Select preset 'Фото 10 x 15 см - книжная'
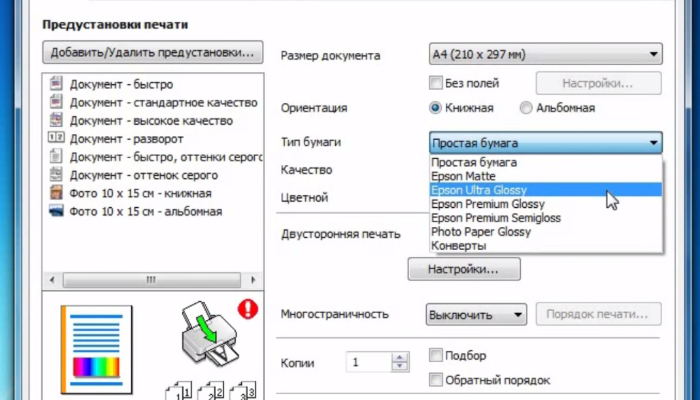The image size is (700, 400). click(x=140, y=193)
